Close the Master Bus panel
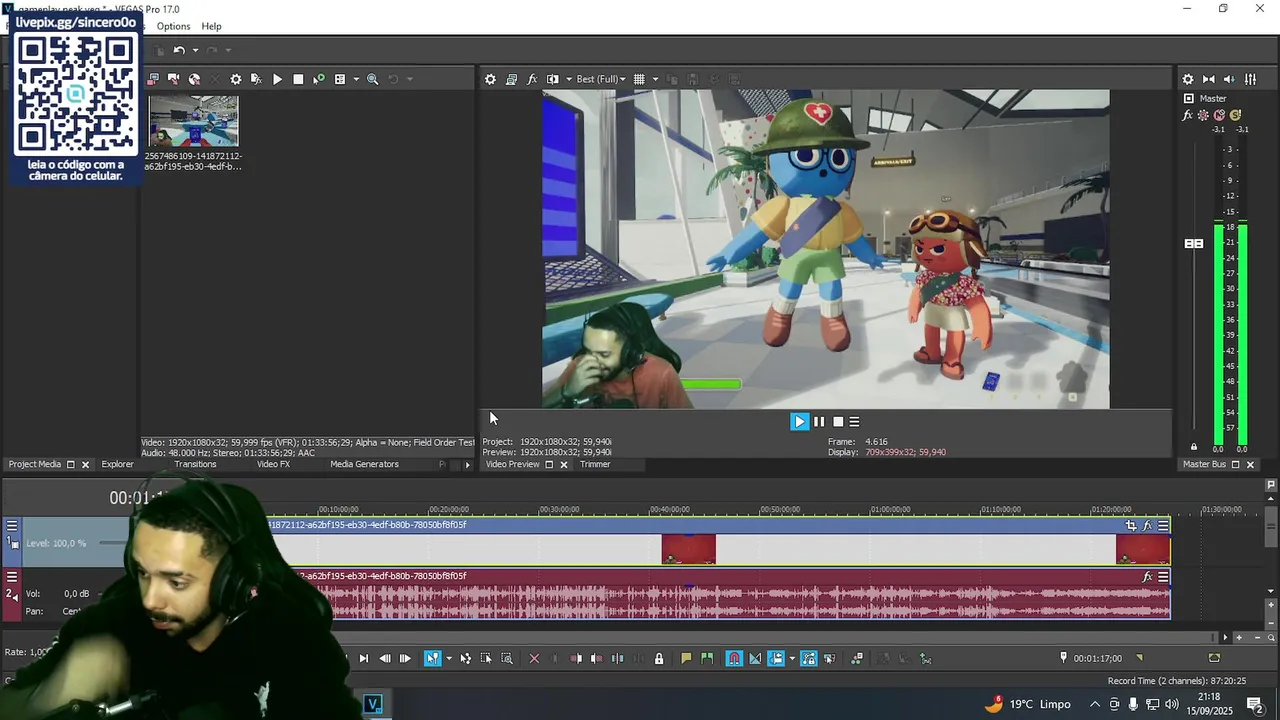 coord(1250,465)
